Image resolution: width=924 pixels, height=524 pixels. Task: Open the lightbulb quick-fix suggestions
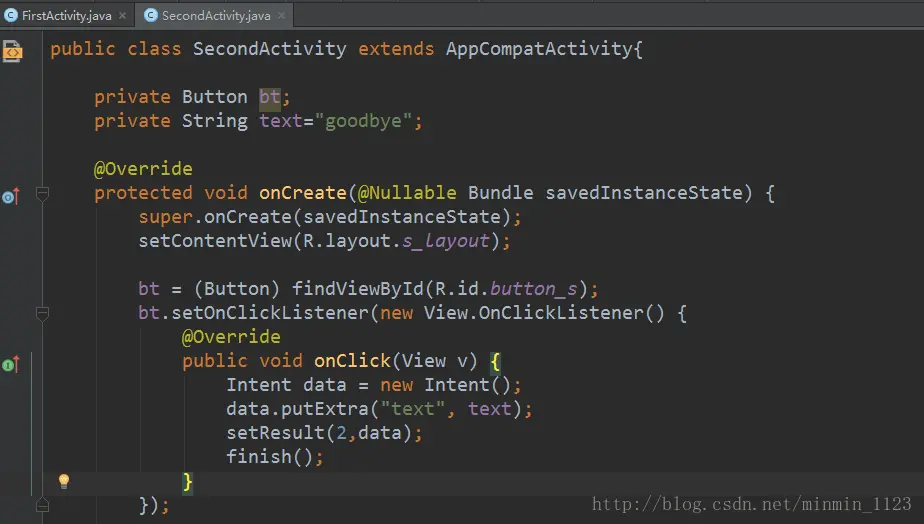64,482
